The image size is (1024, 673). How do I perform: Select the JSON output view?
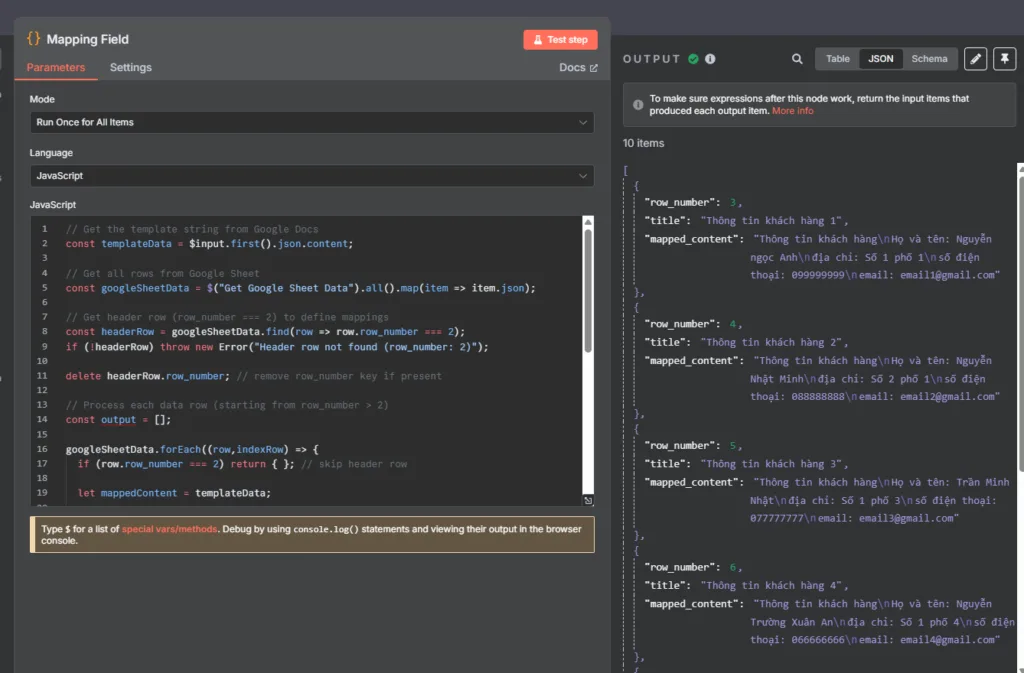[881, 59]
